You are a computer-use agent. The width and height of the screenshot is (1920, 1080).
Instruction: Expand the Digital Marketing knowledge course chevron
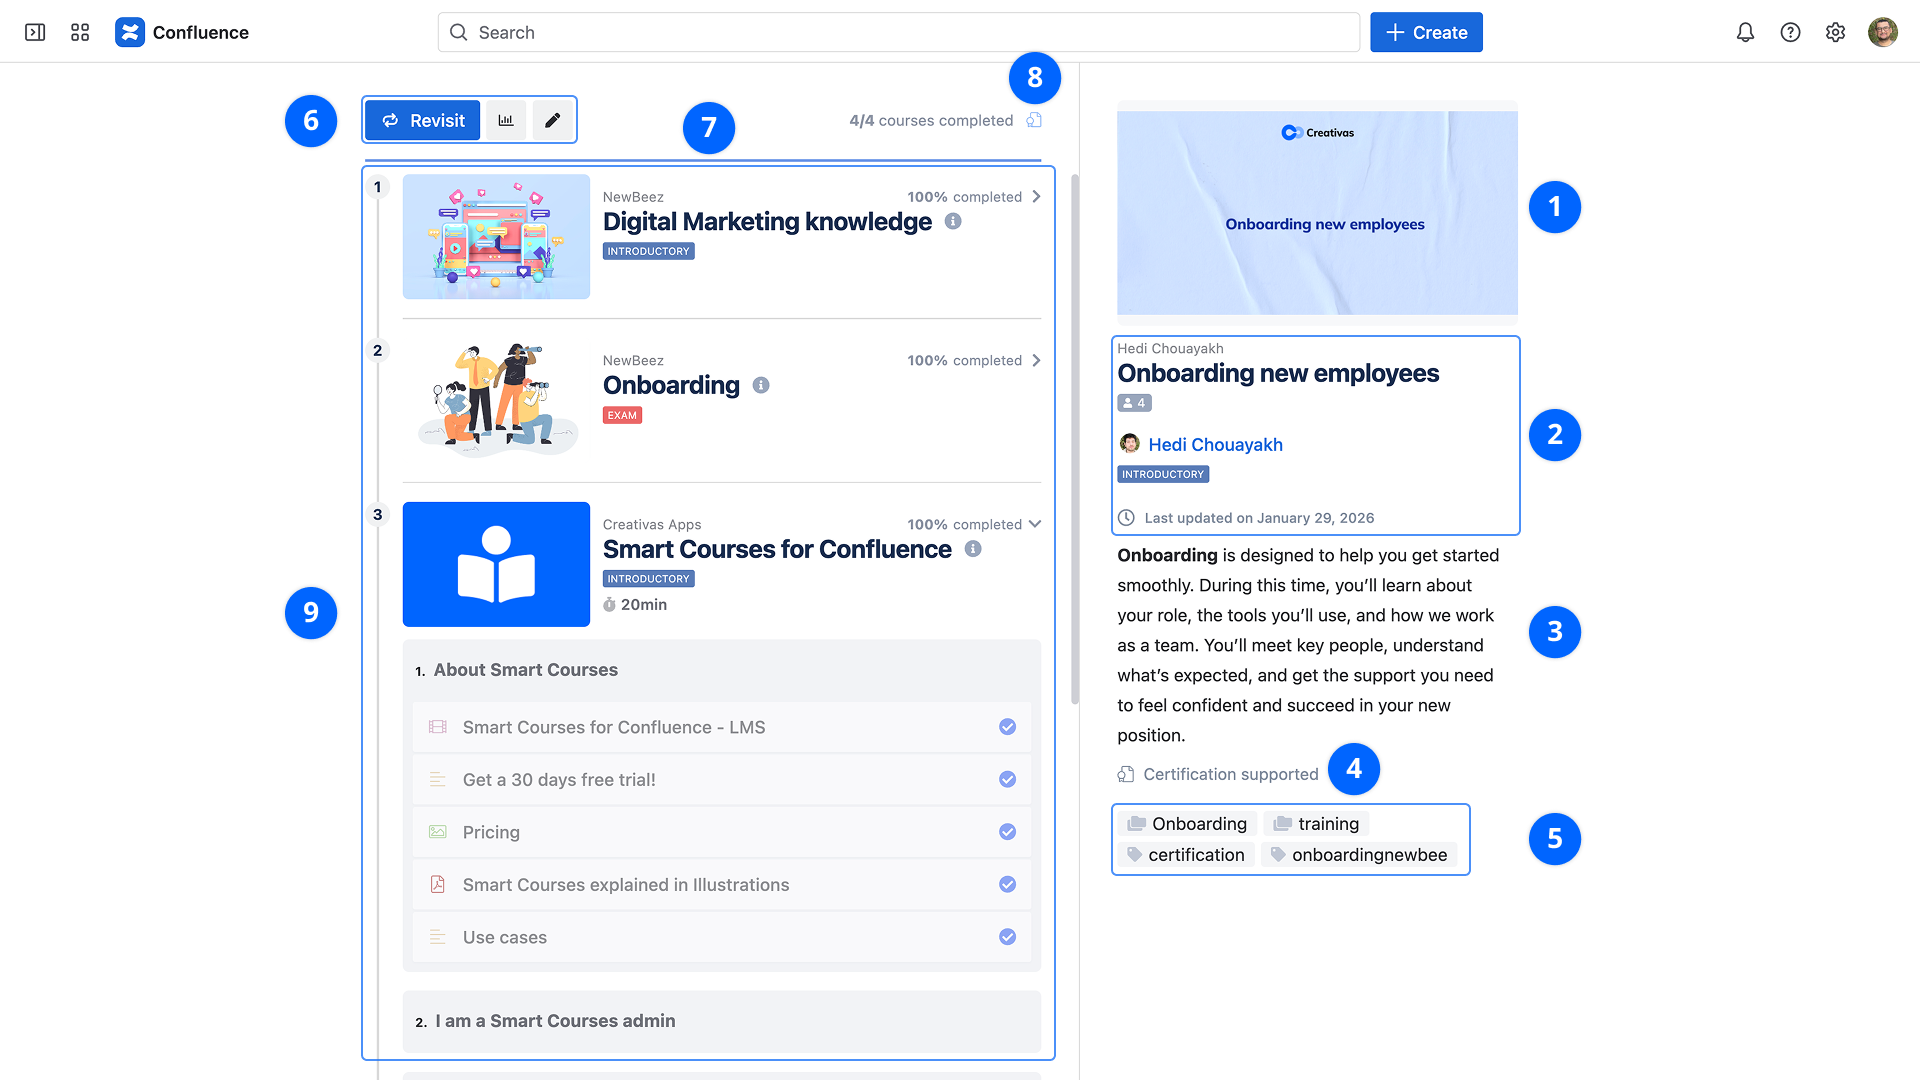coord(1036,196)
